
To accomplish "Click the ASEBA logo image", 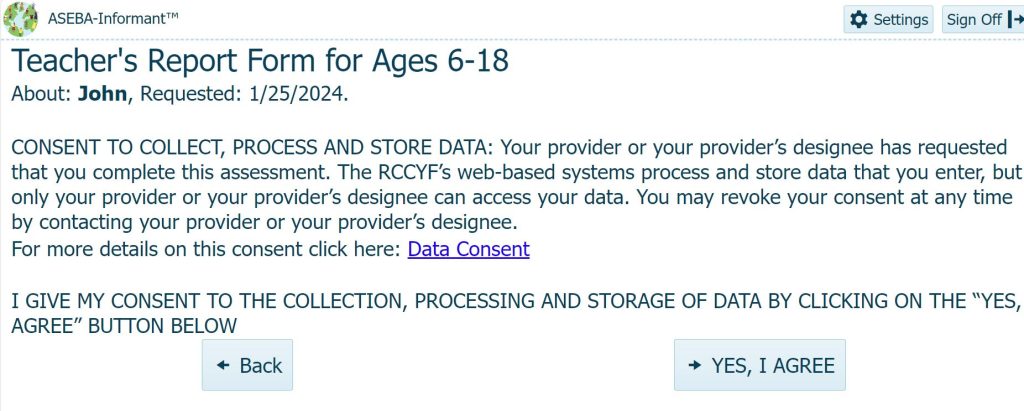I will click(x=21, y=19).
